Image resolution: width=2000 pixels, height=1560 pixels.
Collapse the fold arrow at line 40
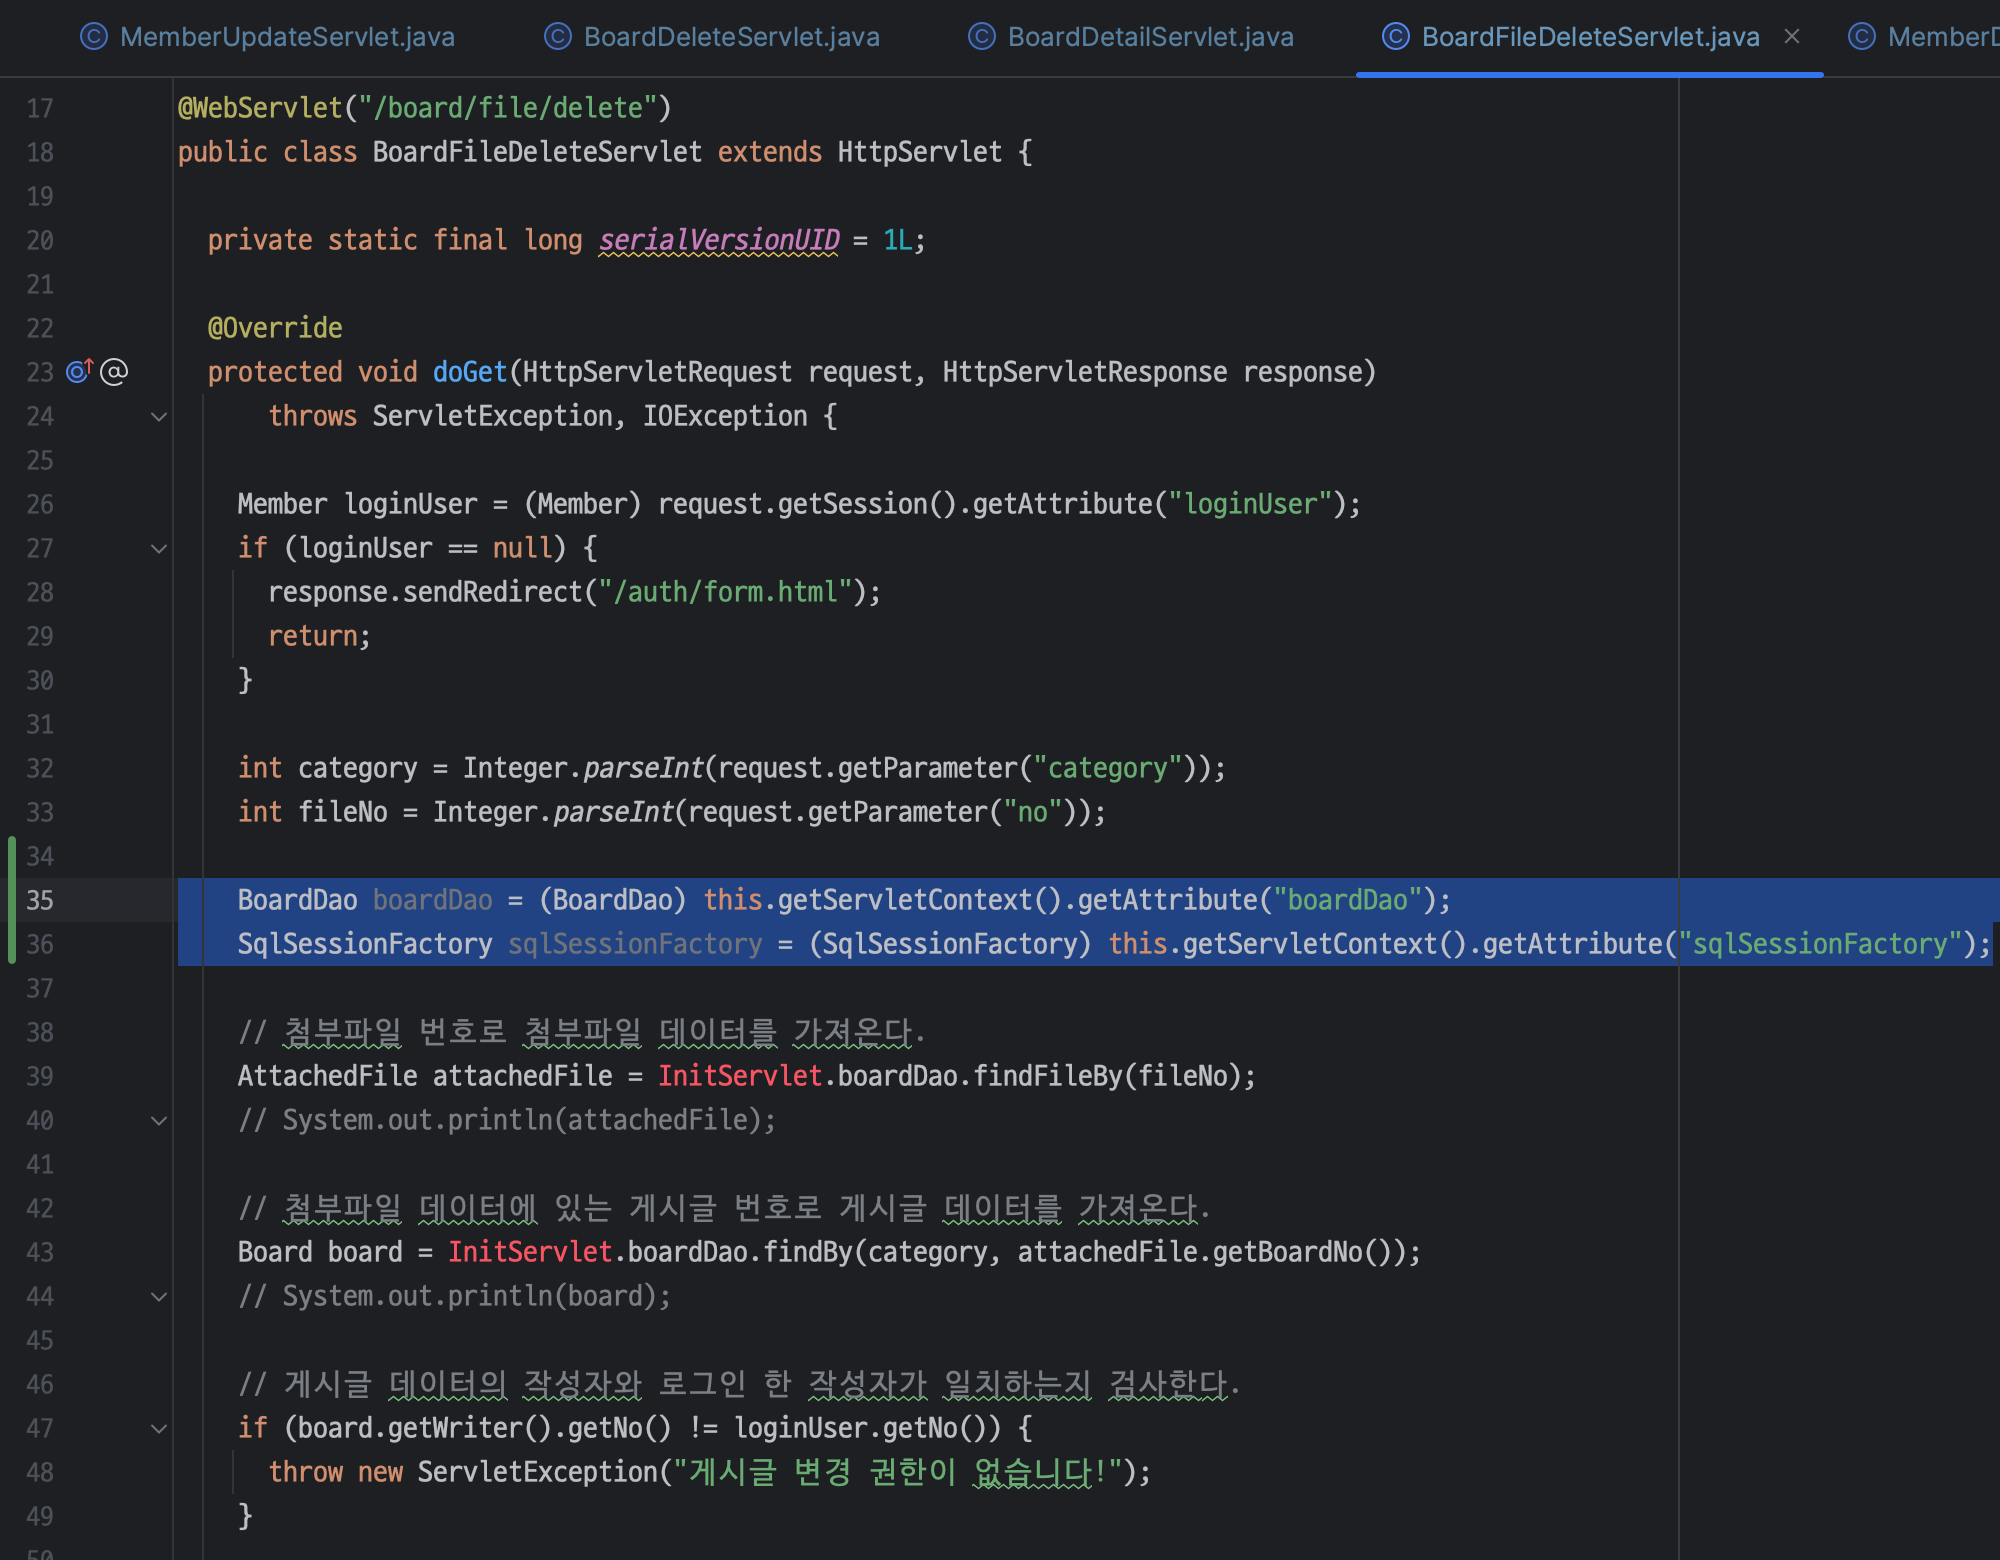click(x=158, y=1120)
